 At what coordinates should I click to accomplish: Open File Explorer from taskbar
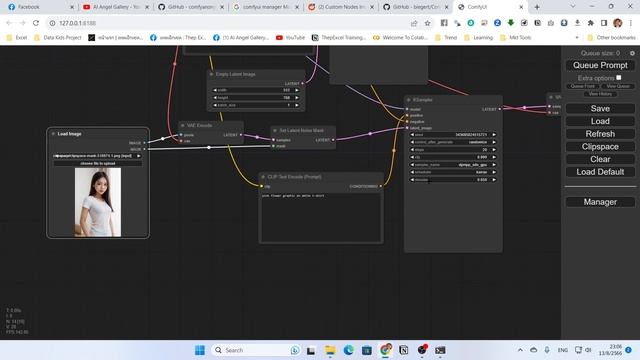coord(330,350)
